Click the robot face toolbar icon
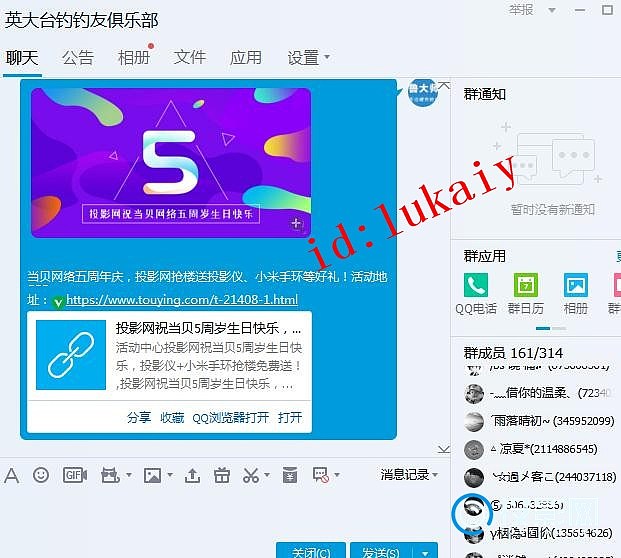This screenshot has width=621, height=558. point(110,475)
